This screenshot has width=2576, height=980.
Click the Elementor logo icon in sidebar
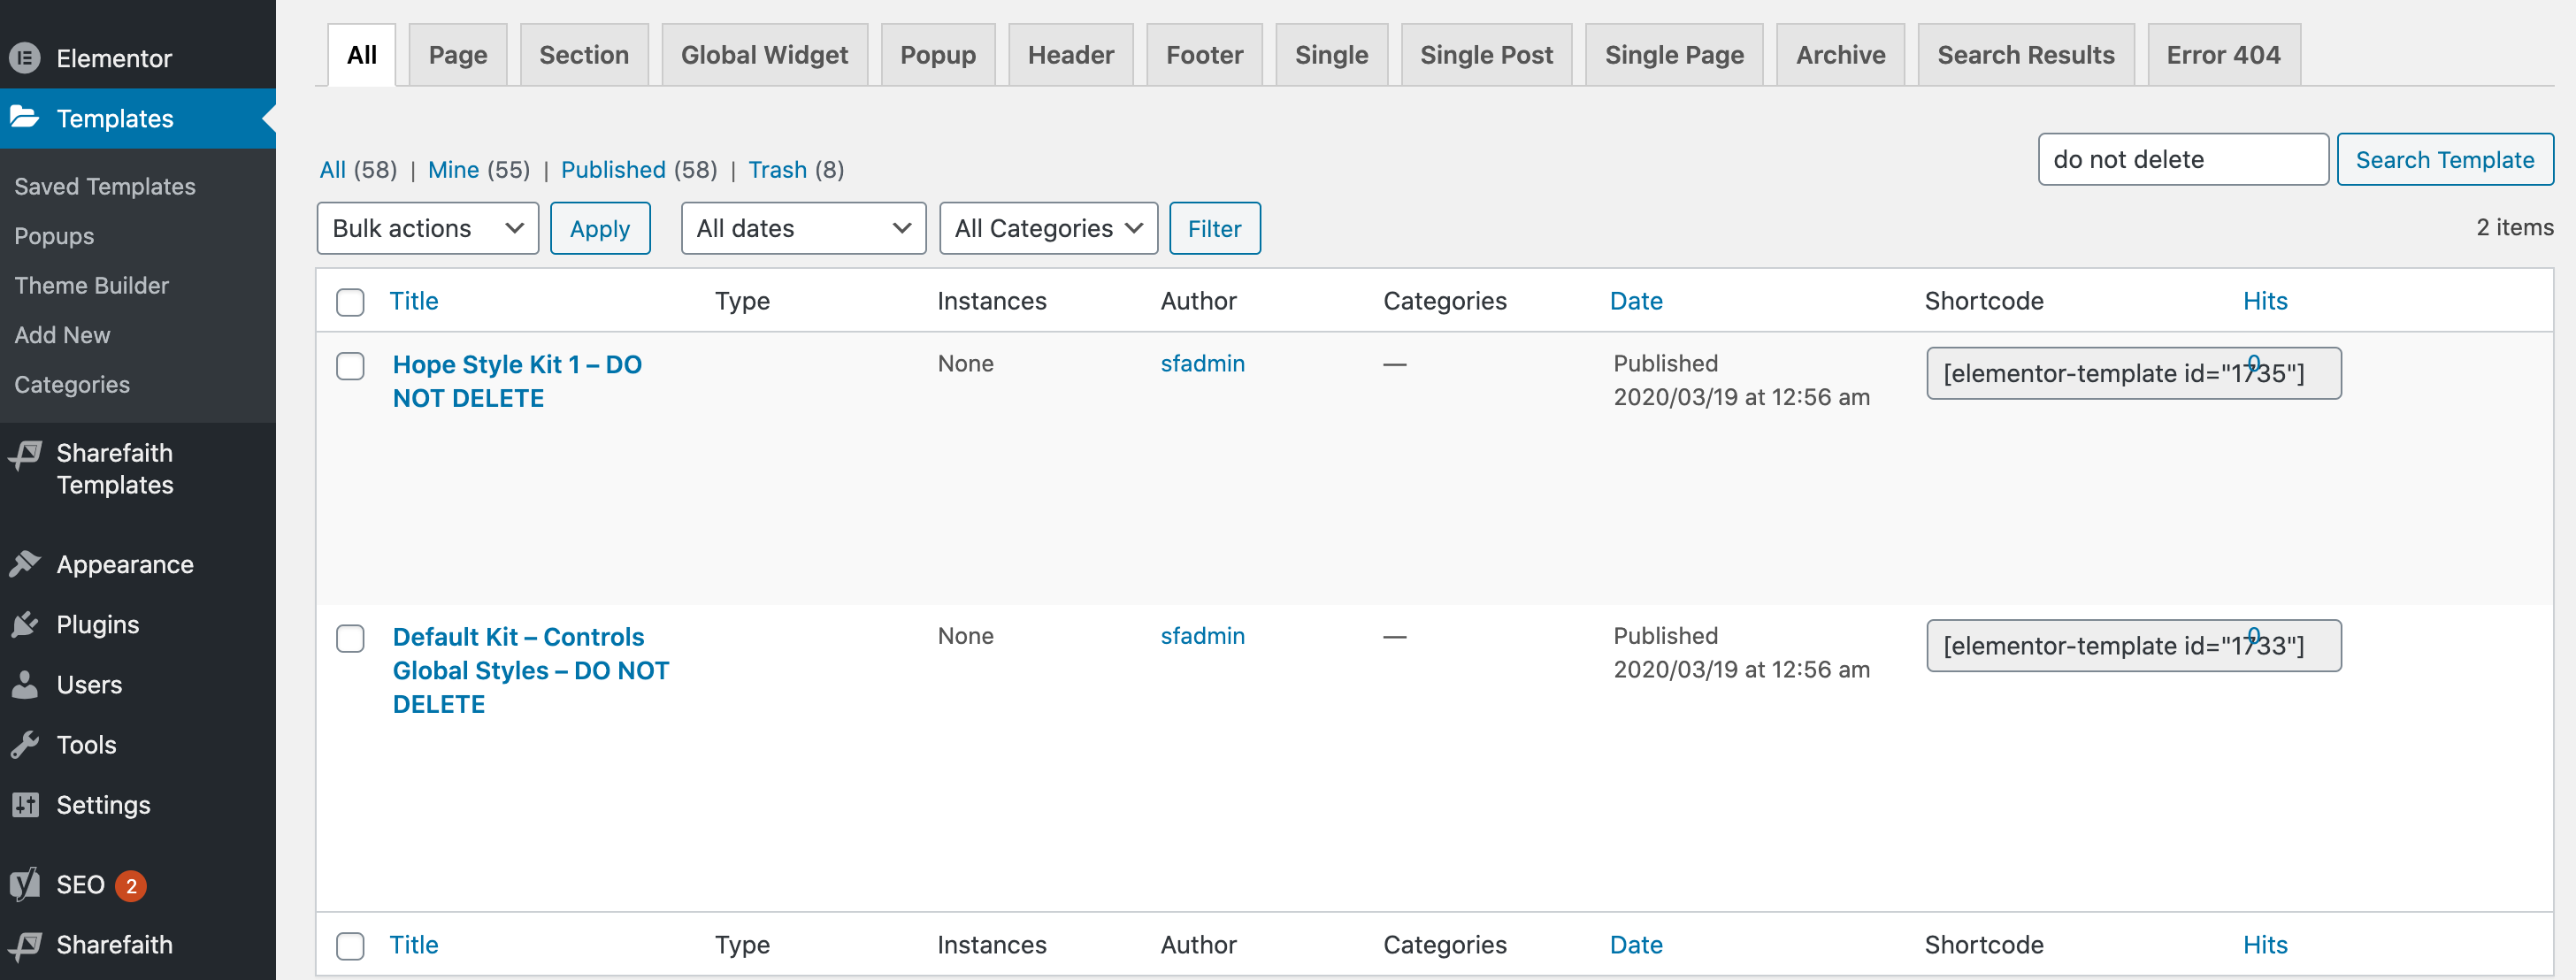pyautogui.click(x=25, y=58)
